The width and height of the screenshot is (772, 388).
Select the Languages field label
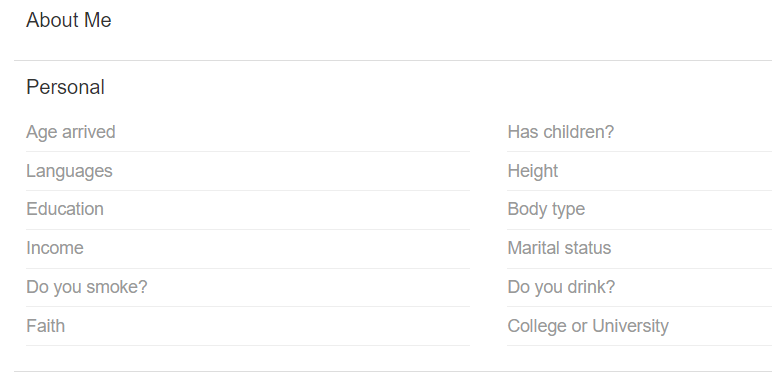pyautogui.click(x=69, y=171)
